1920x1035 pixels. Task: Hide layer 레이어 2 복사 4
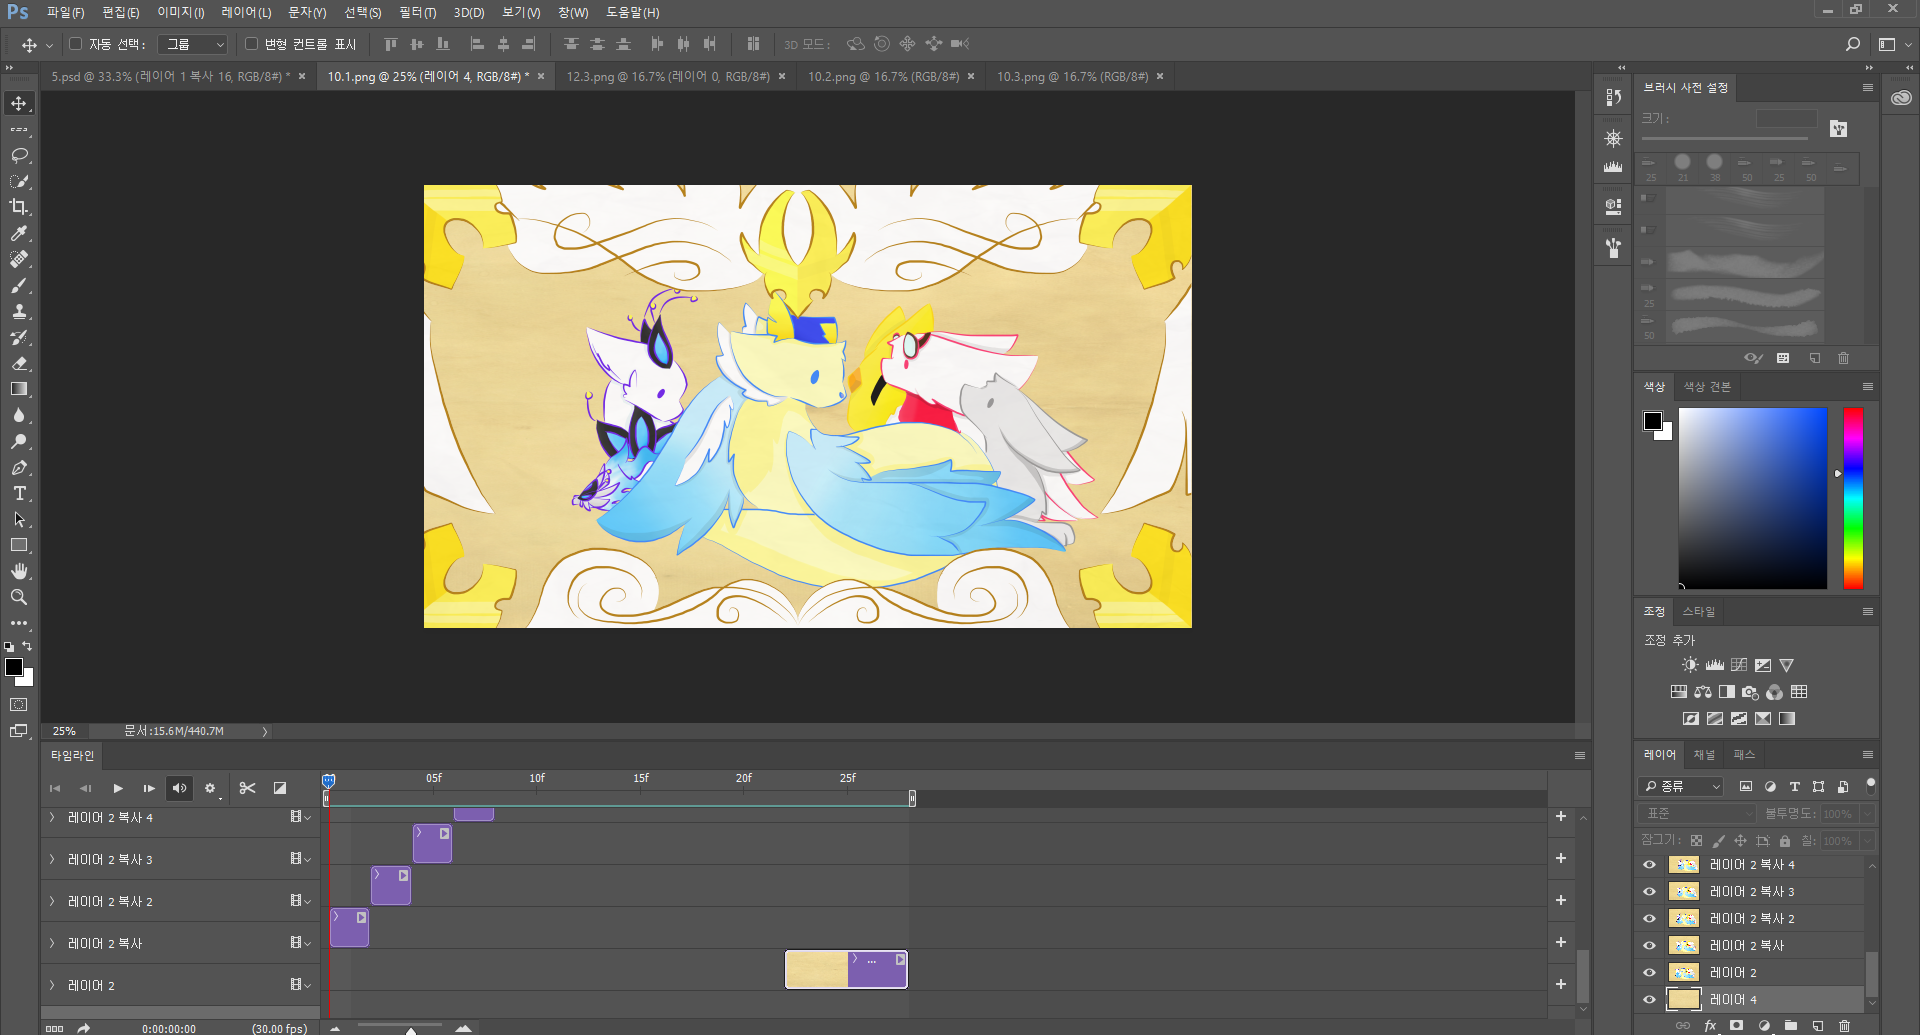click(x=1650, y=865)
